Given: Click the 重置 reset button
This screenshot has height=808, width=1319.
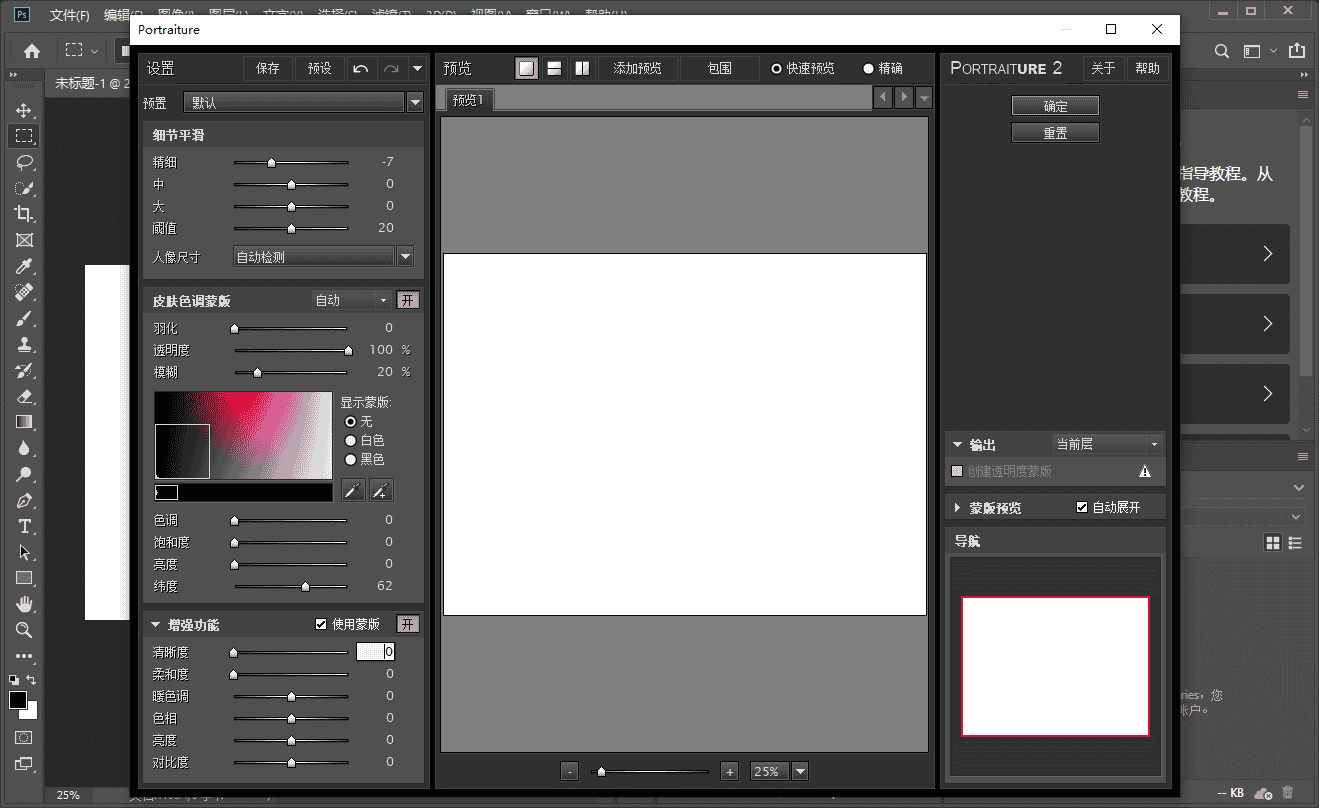Looking at the screenshot, I should 1055,133.
